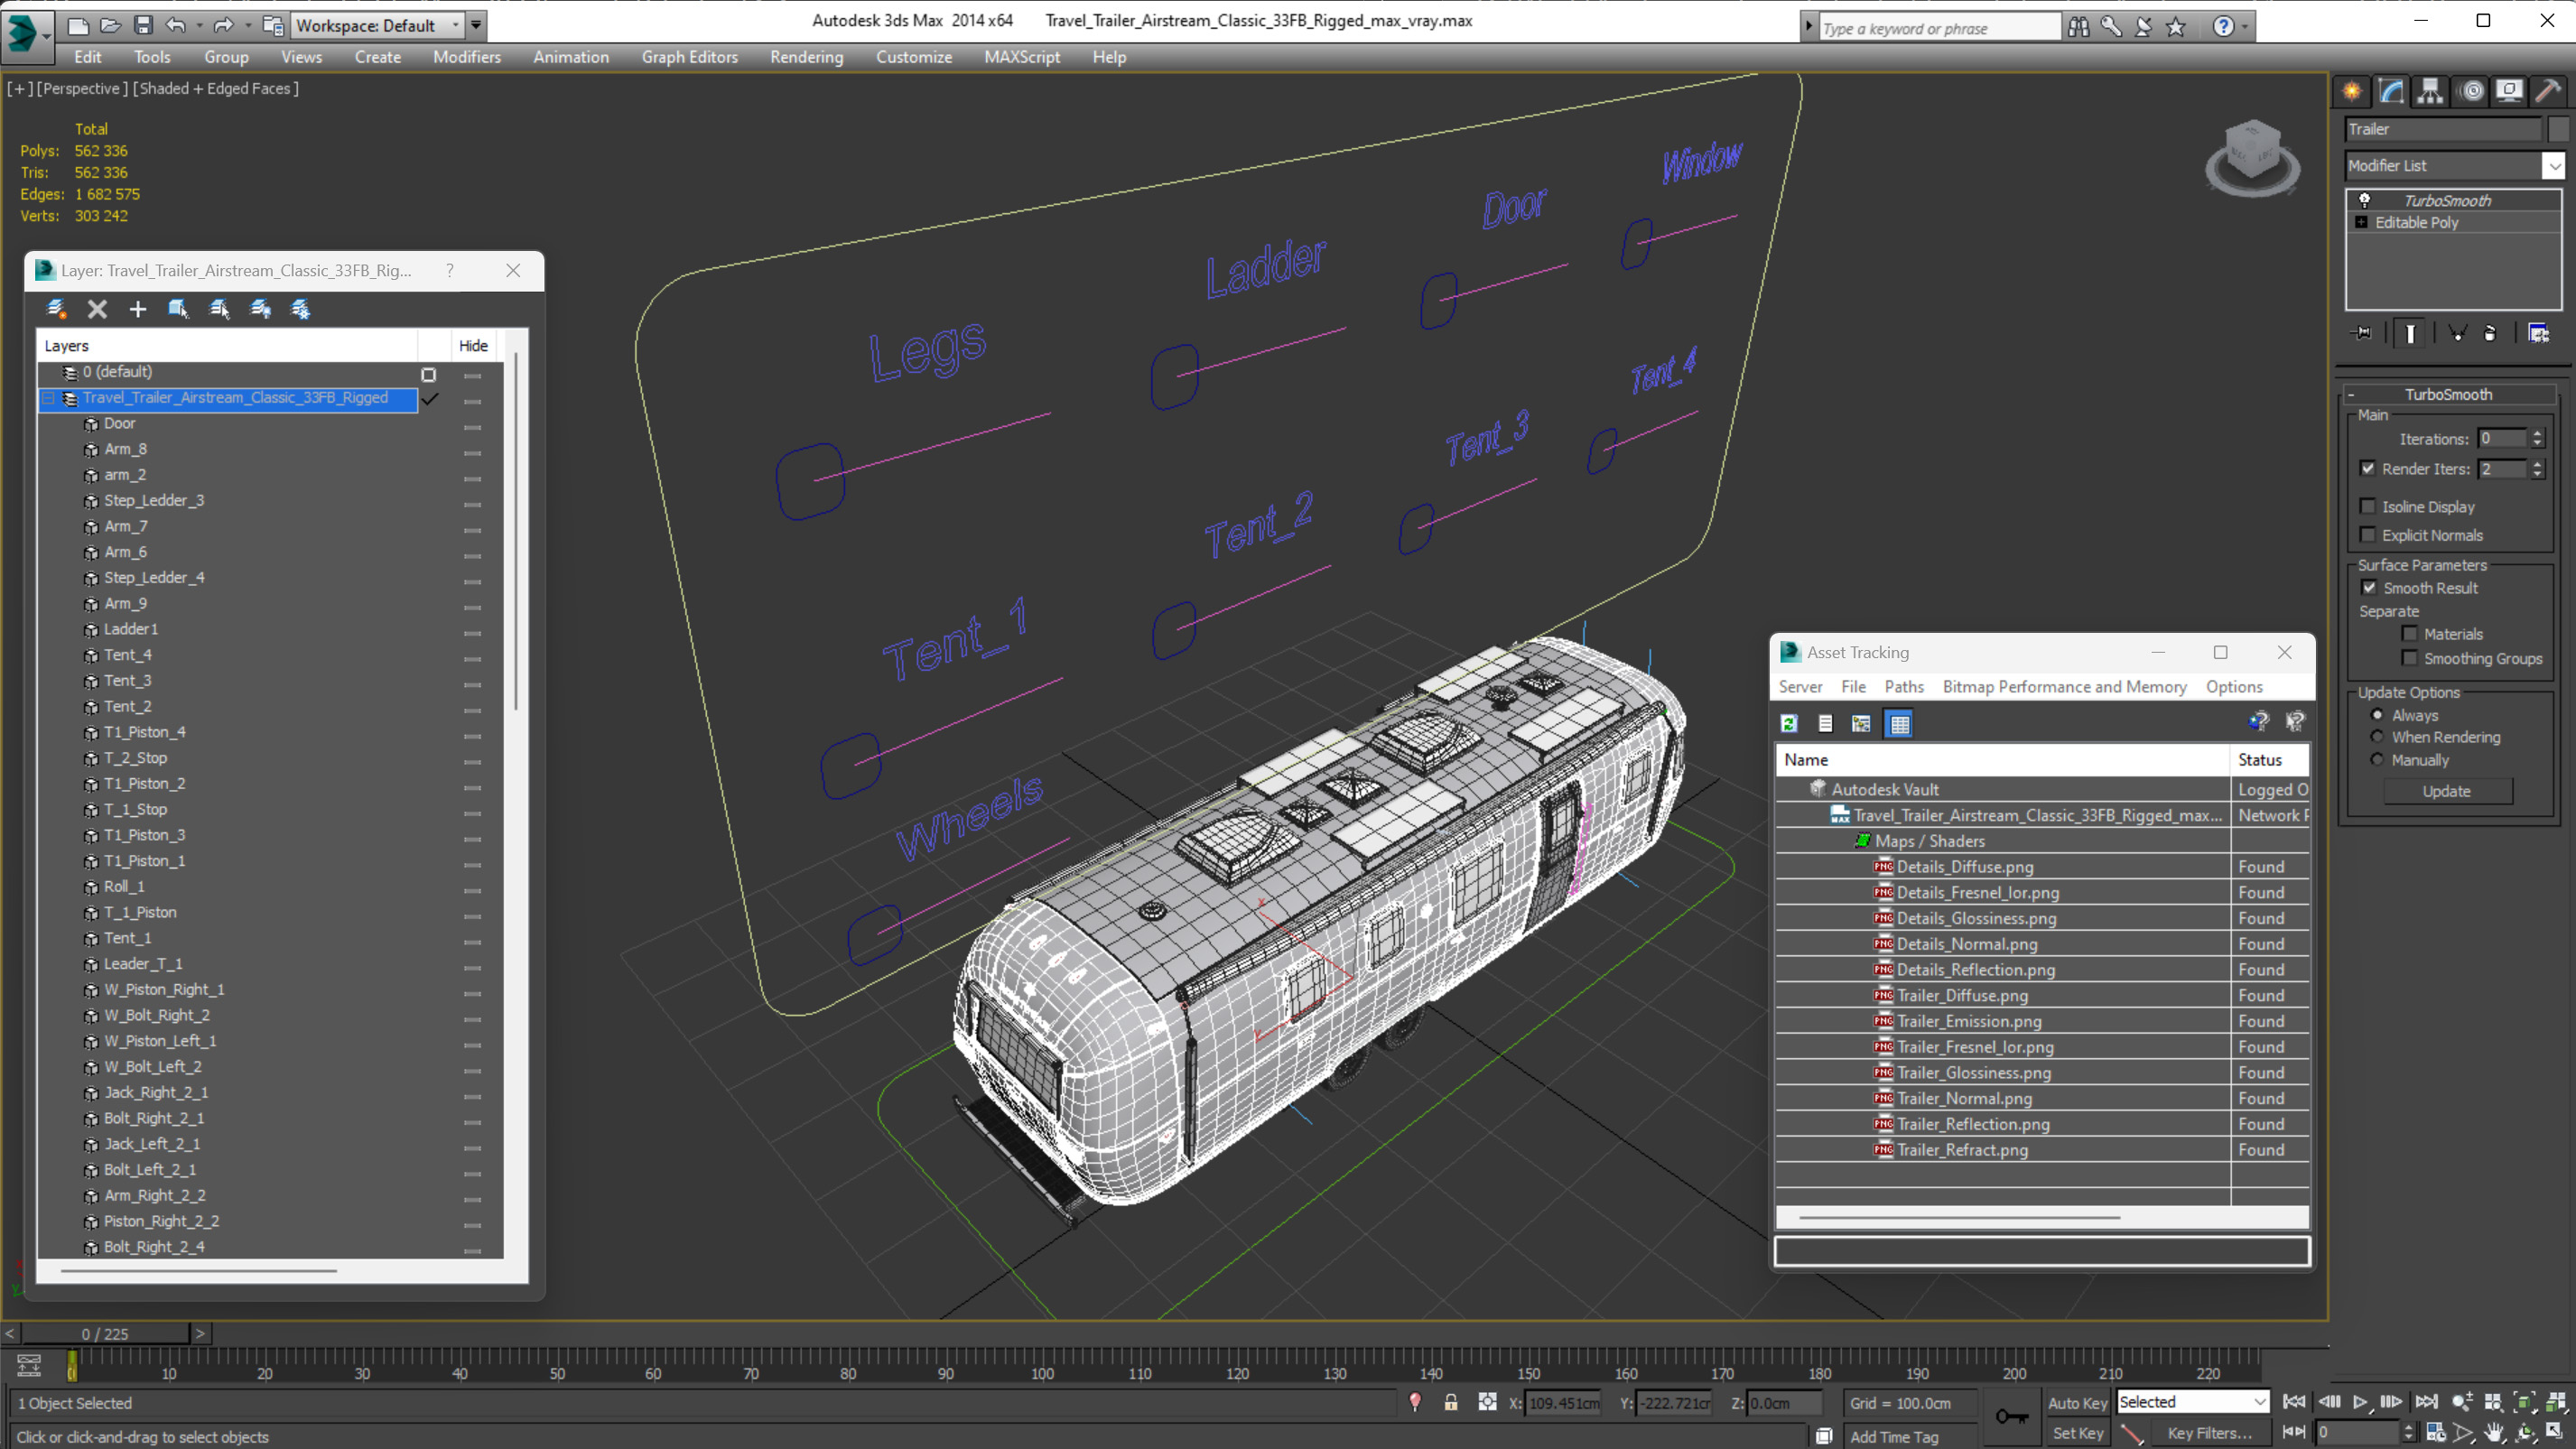Open the Modifier List dropdown
2576x1449 pixels.
pyautogui.click(x=2554, y=166)
